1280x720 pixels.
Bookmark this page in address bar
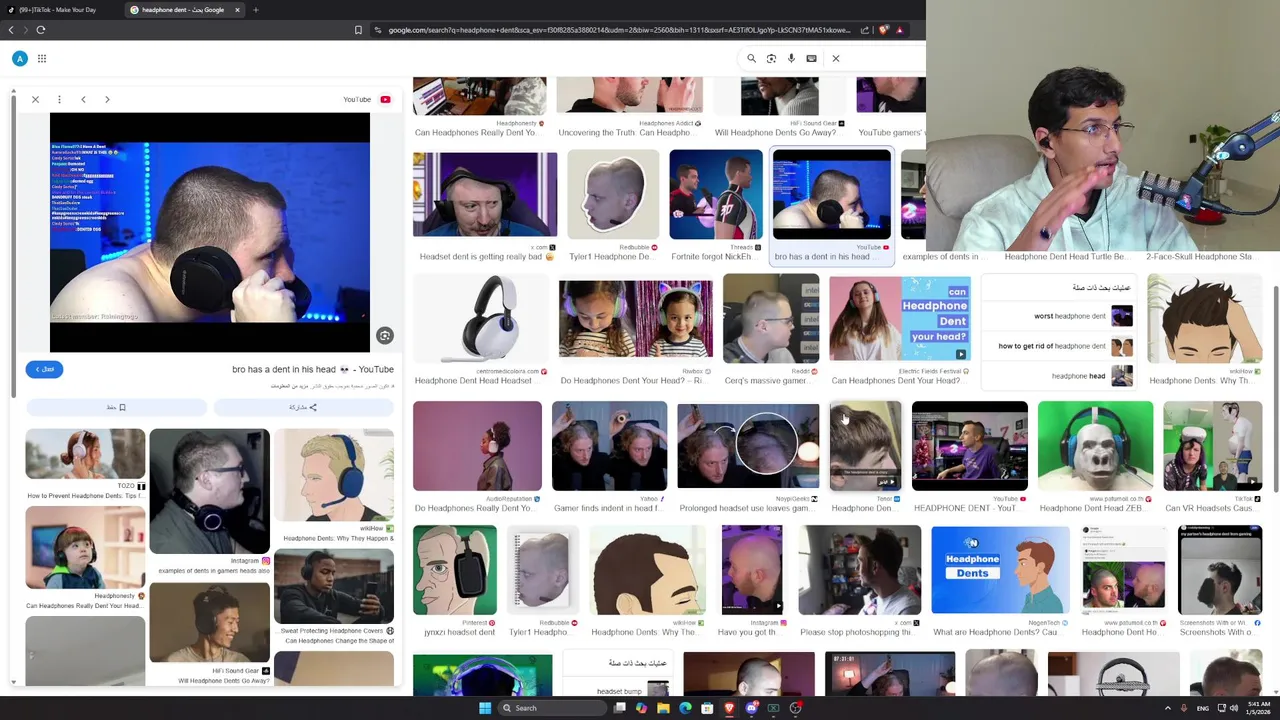tap(358, 30)
